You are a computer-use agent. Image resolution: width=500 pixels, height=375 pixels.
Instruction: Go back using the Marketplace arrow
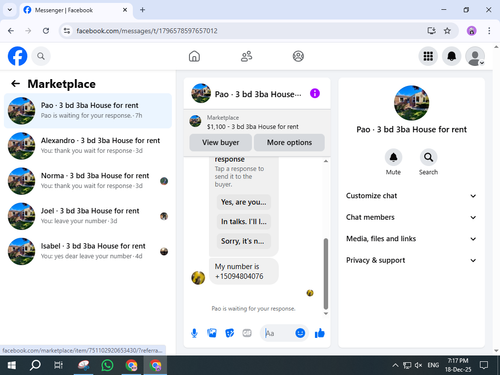[16, 84]
